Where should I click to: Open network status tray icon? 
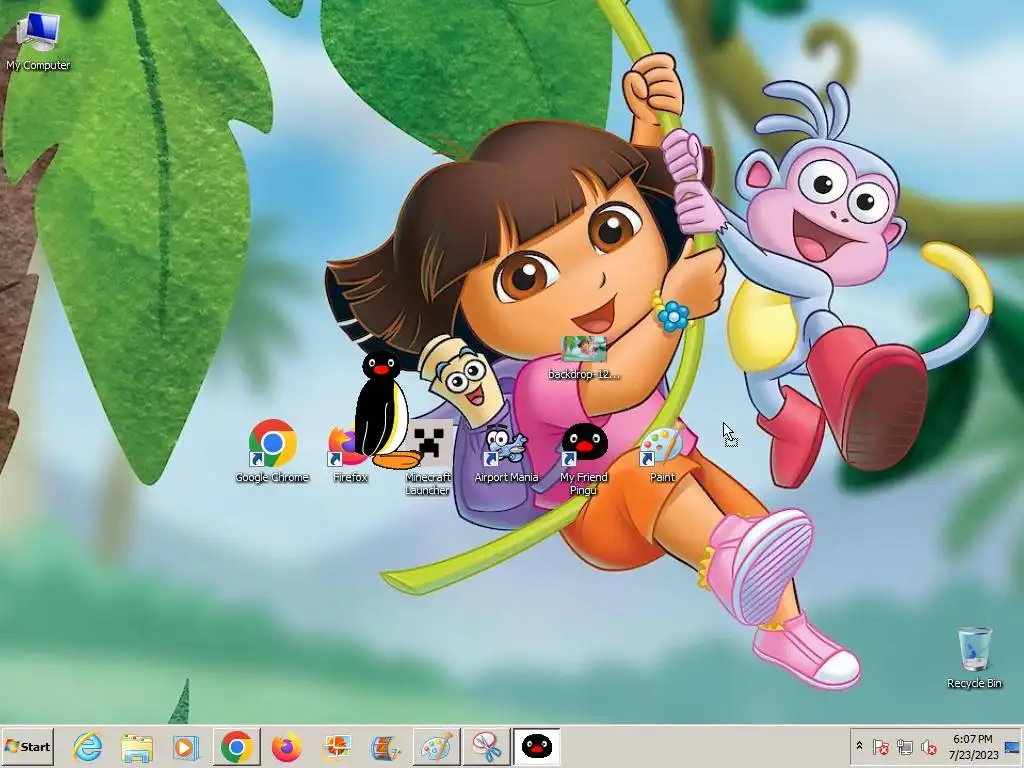[904, 746]
